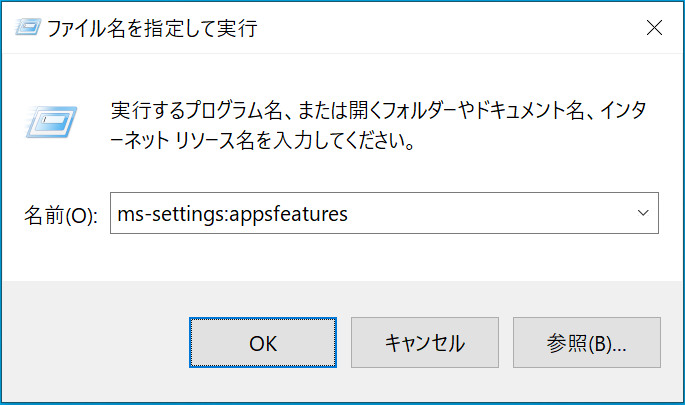Image resolution: width=685 pixels, height=405 pixels.
Task: Confirm the command with the OK button
Action: [263, 343]
